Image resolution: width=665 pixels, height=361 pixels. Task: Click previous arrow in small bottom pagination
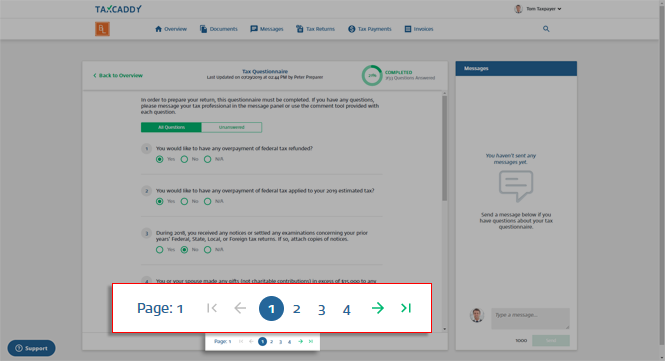click(251, 341)
